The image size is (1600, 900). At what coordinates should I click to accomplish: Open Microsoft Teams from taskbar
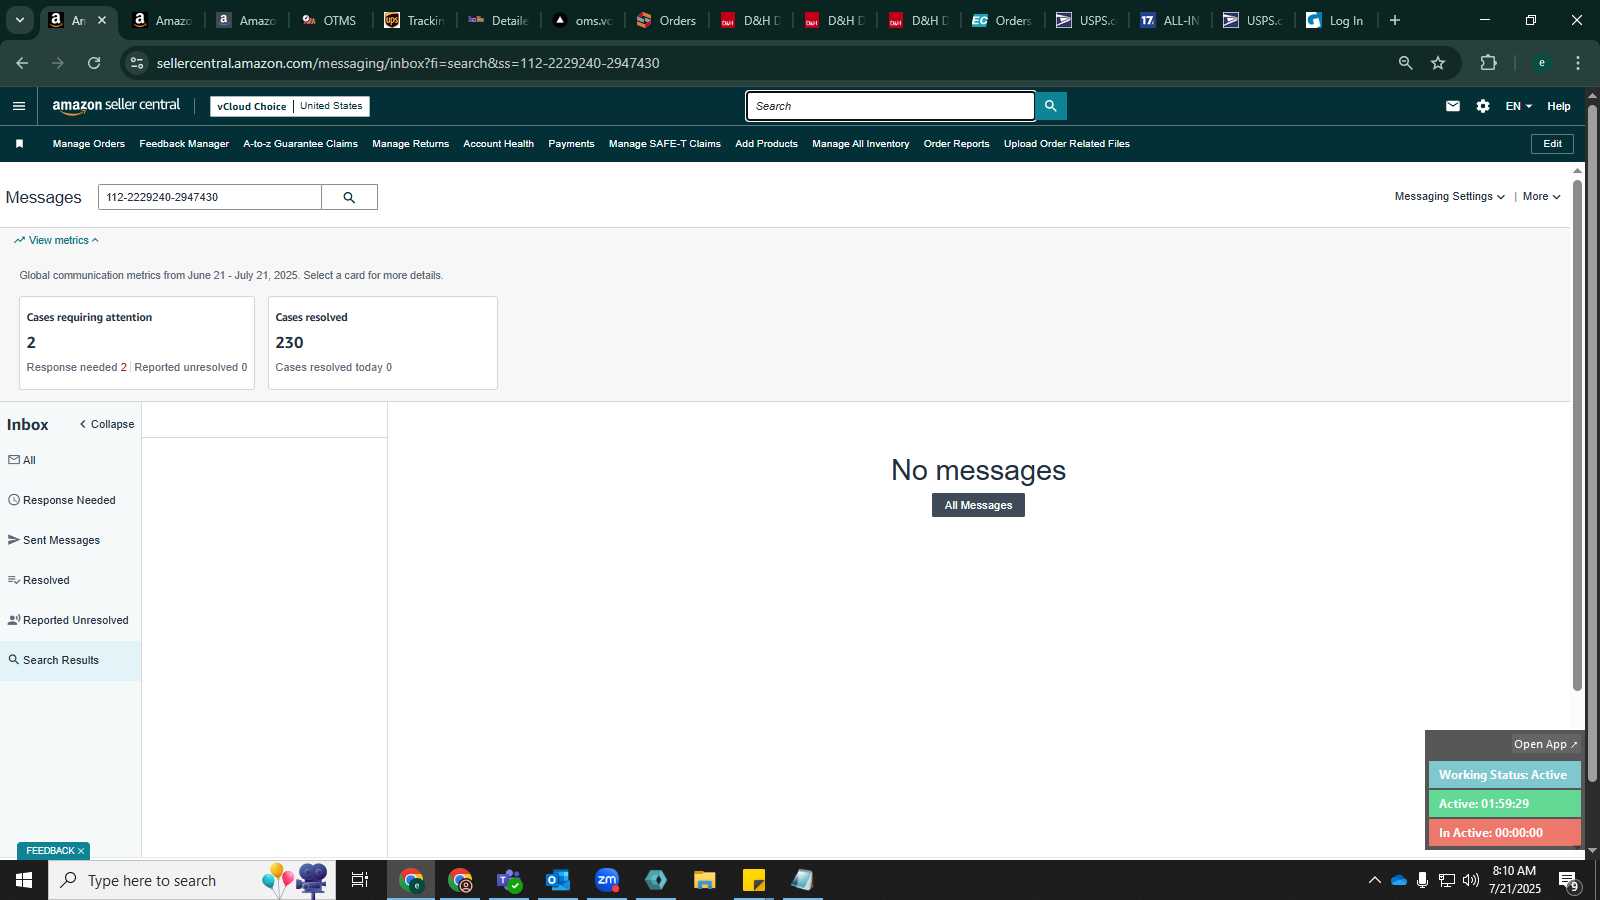[509, 880]
